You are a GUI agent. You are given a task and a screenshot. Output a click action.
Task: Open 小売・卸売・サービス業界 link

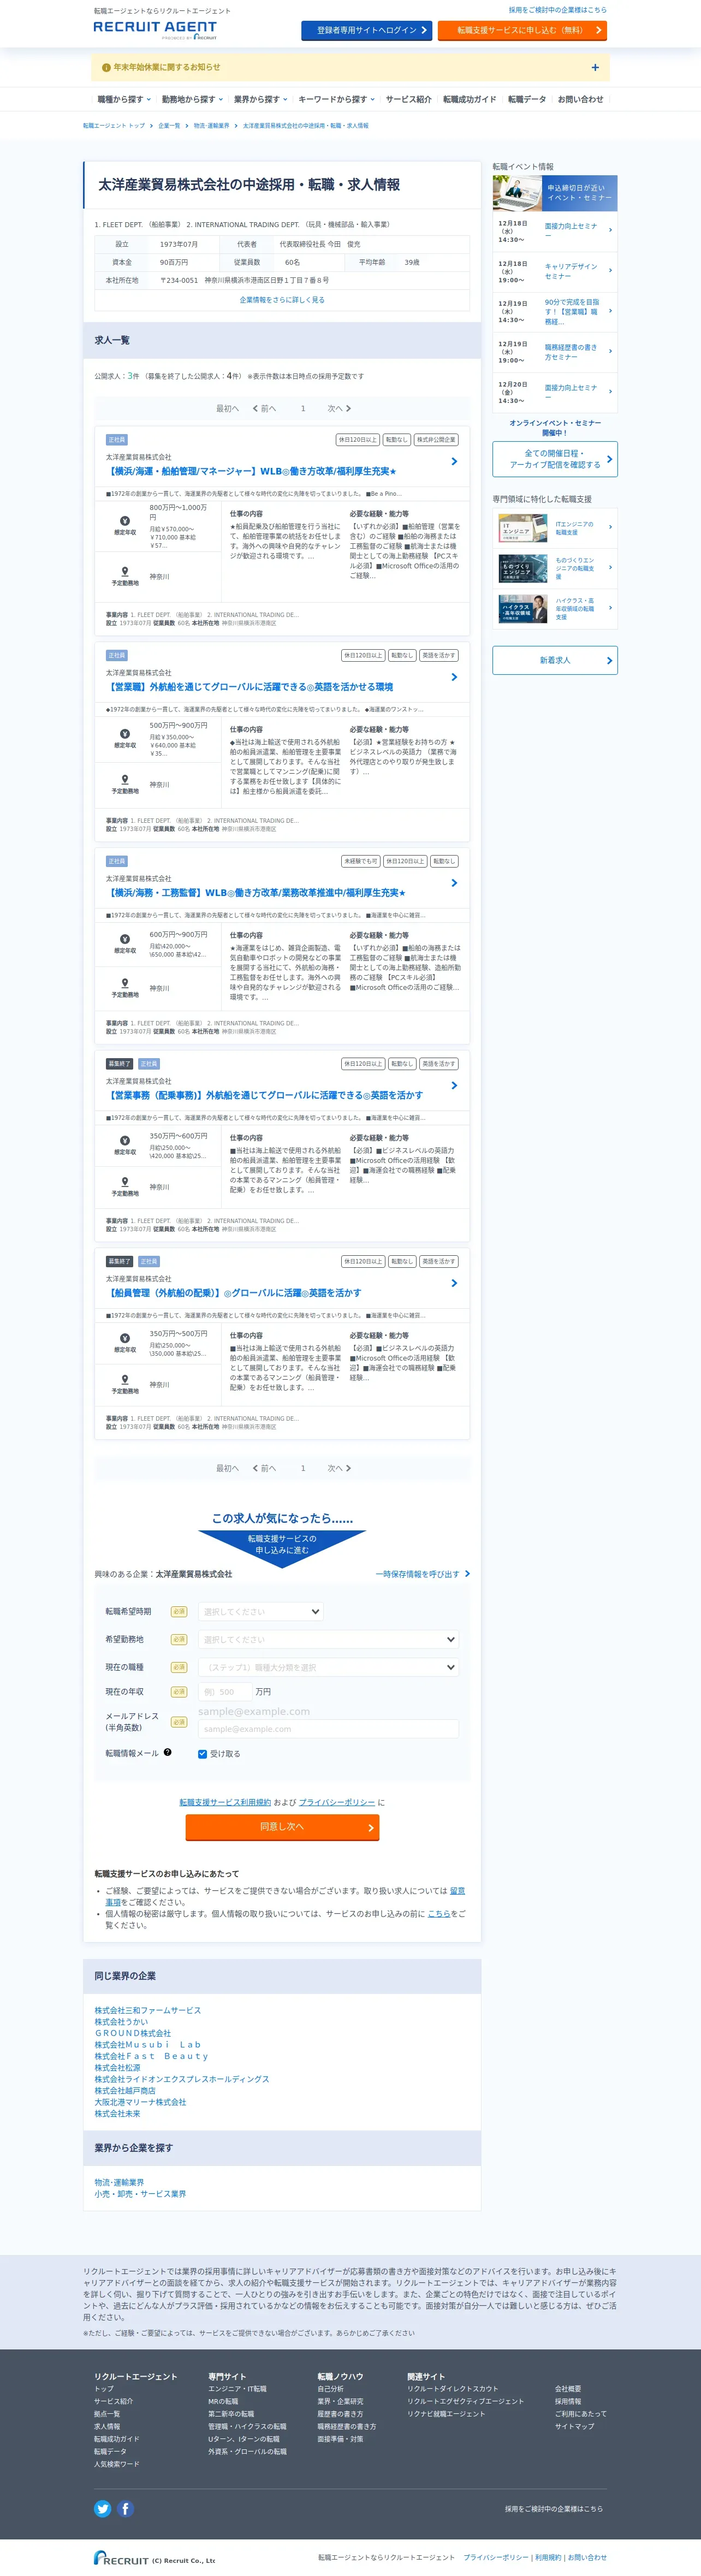tap(140, 2194)
